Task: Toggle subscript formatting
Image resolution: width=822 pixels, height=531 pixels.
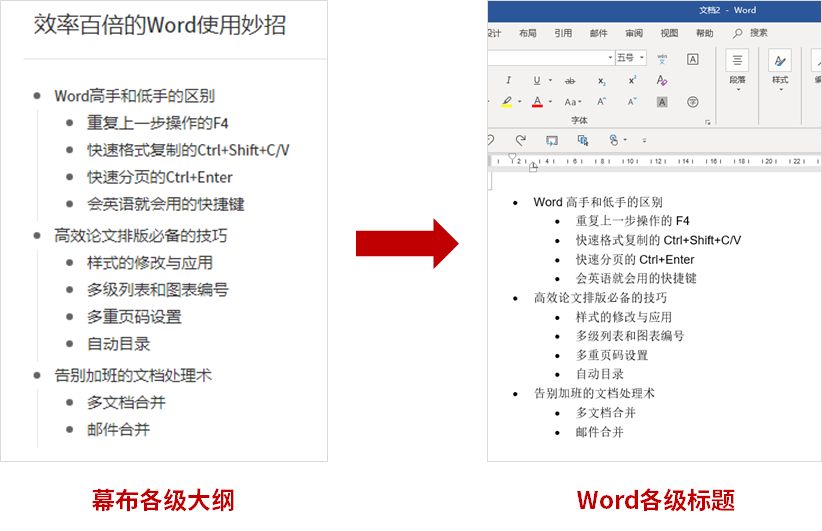Action: pos(602,81)
